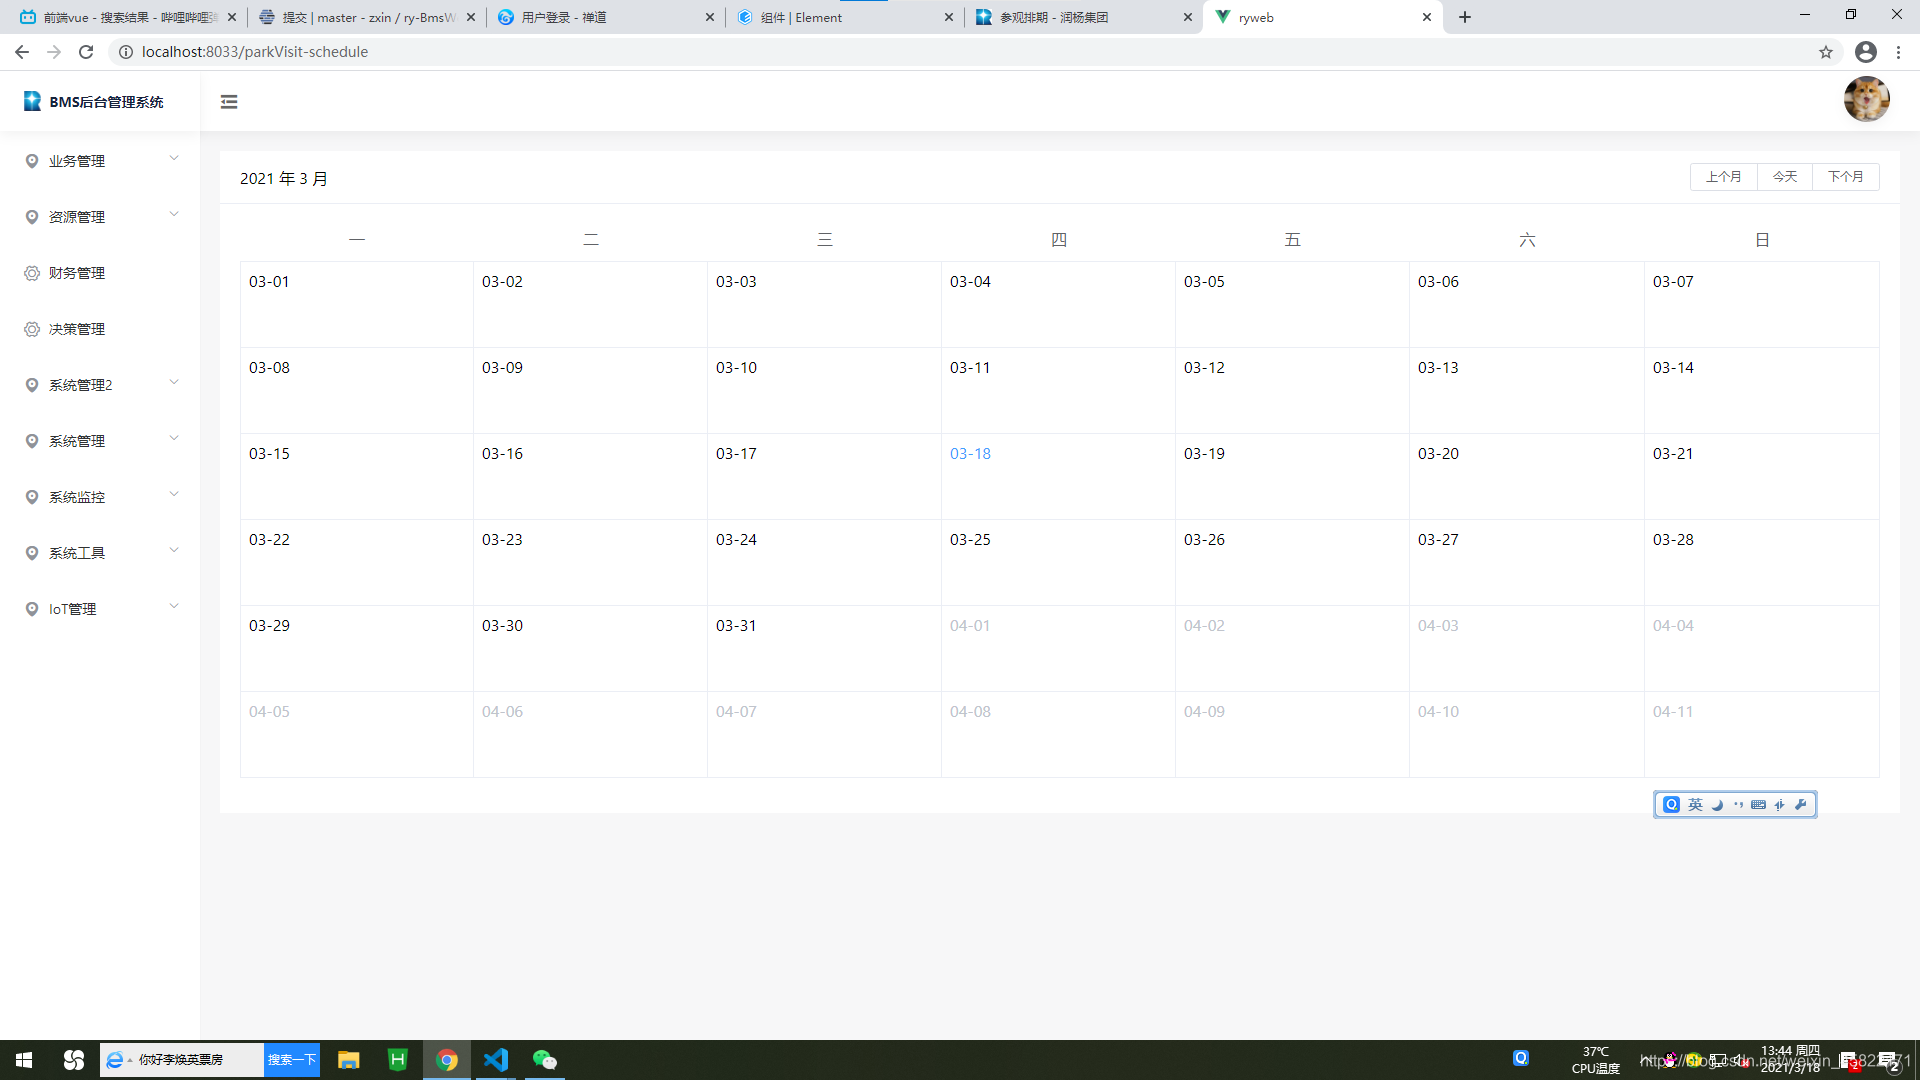Viewport: 1920px width, 1080px height.
Task: Reload the page with refresh icon
Action: pos(86,52)
